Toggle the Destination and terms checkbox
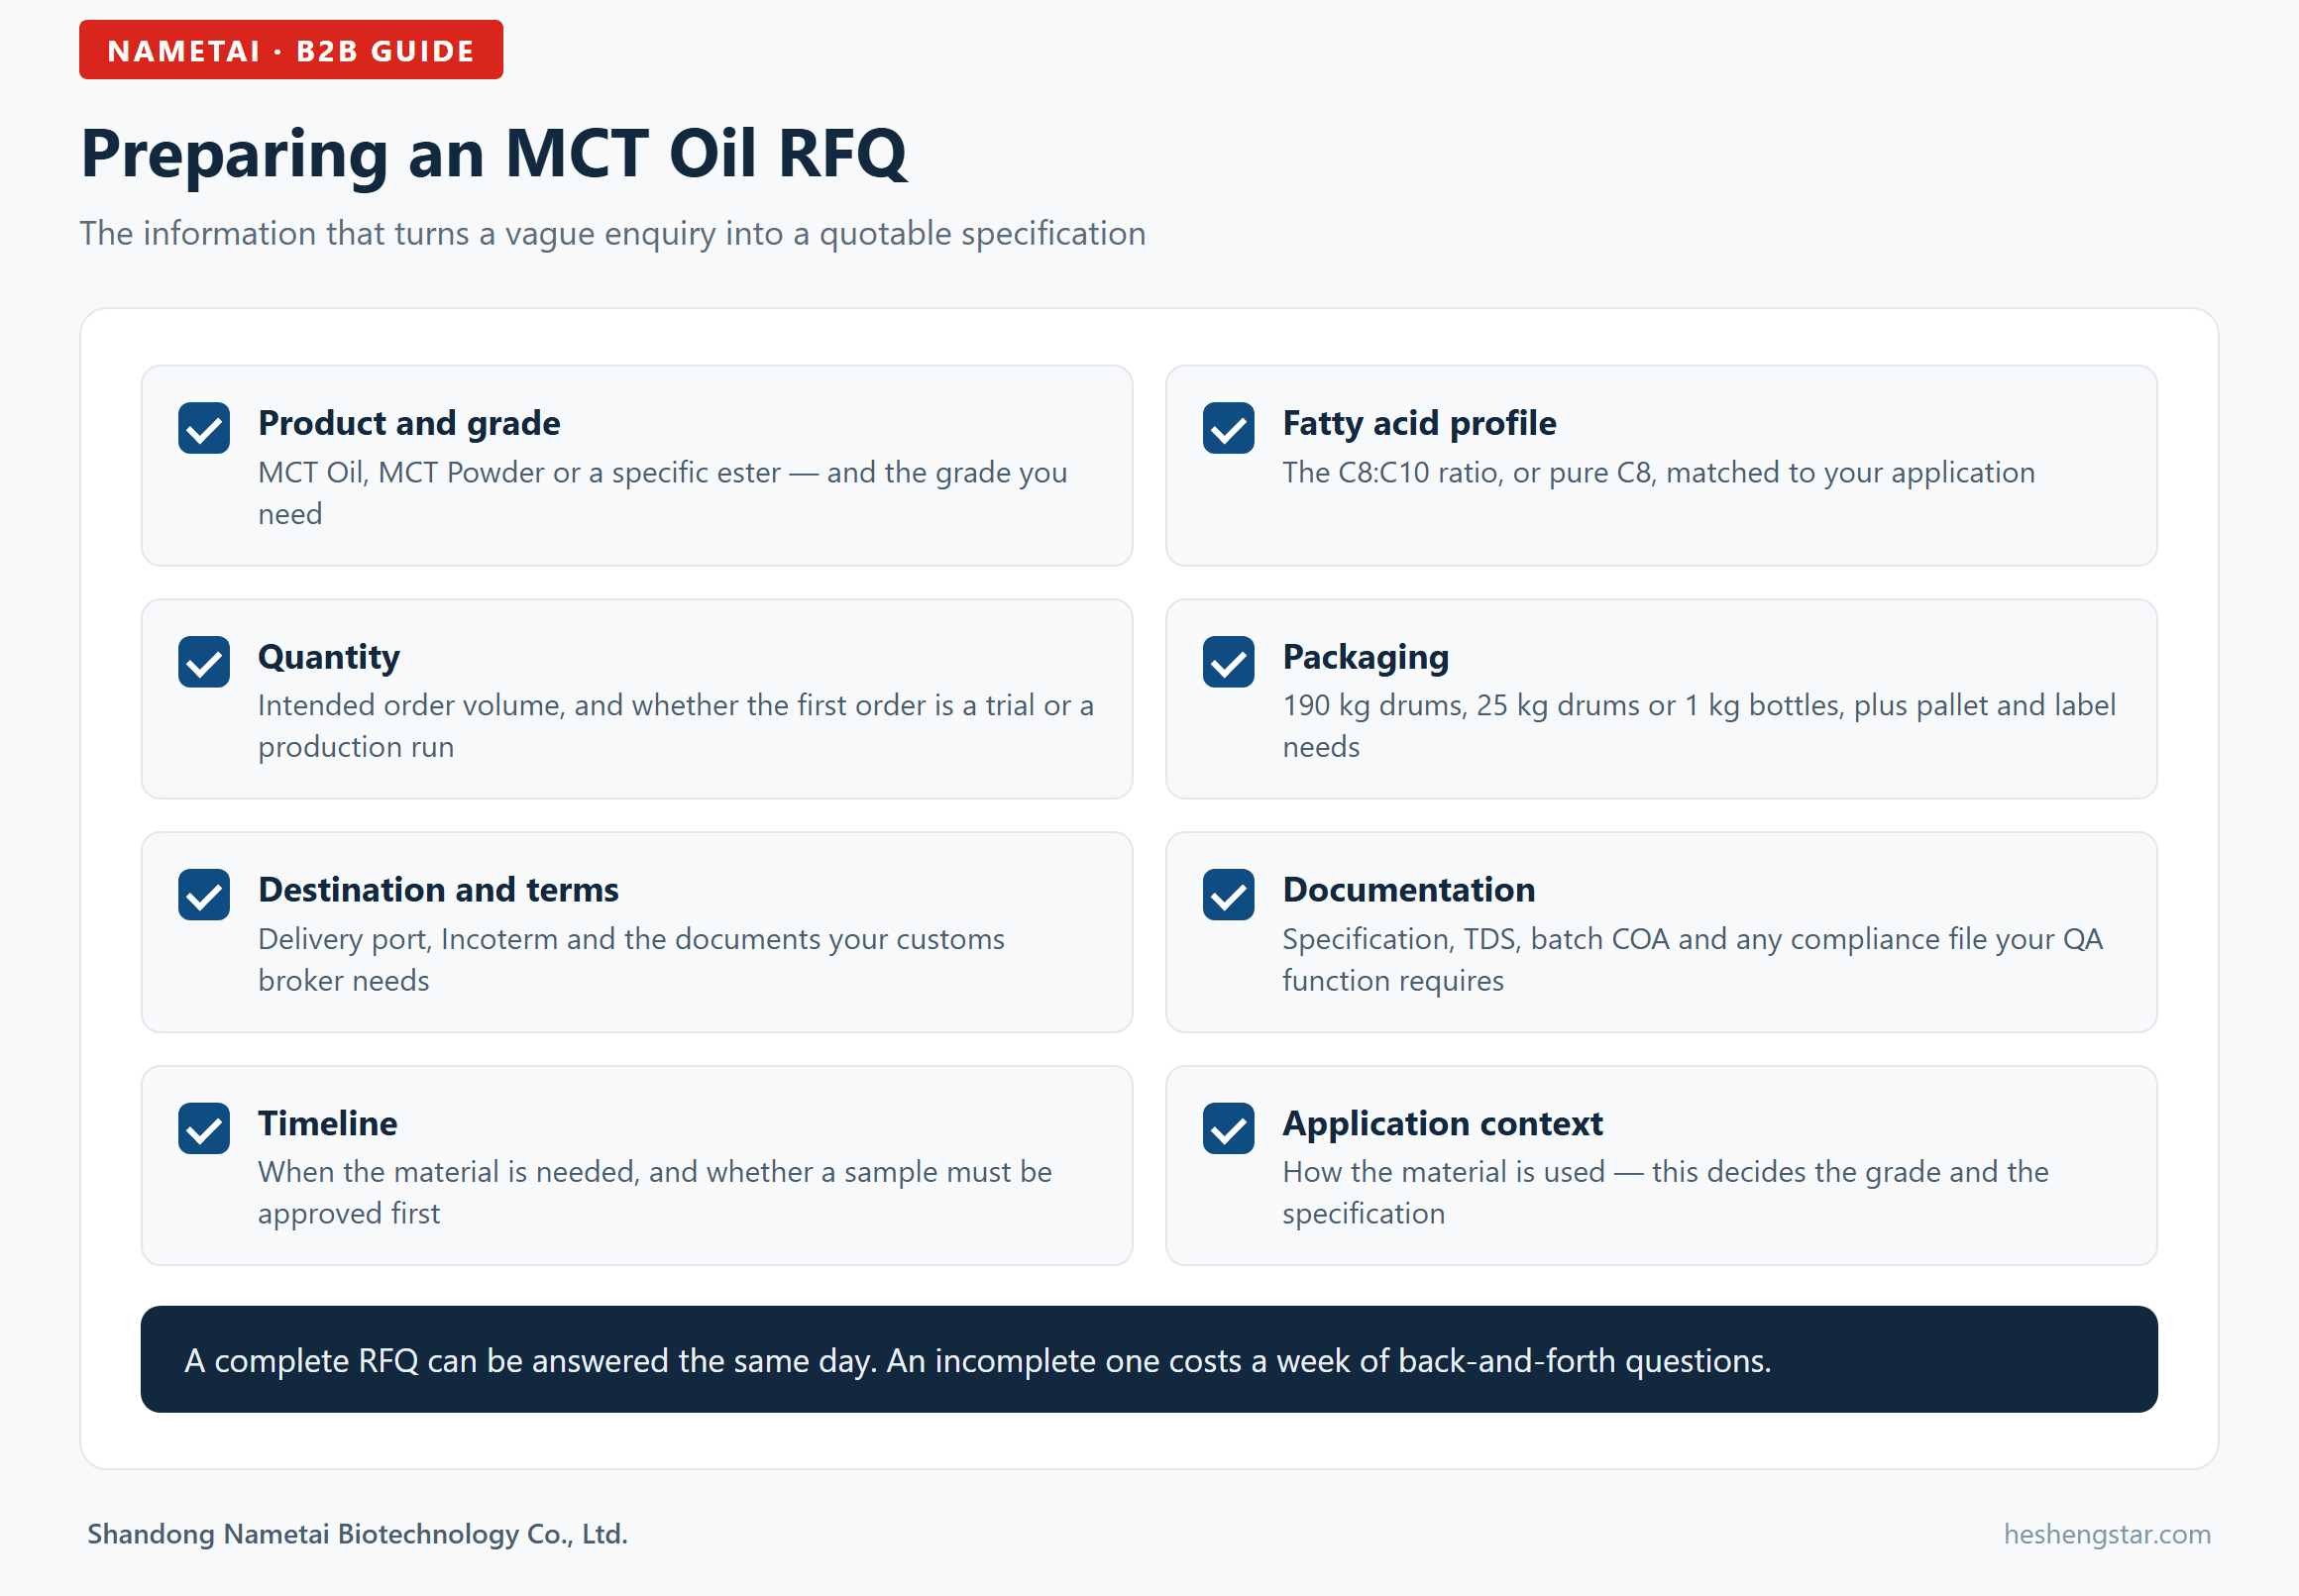The image size is (2299, 1596). coord(204,895)
